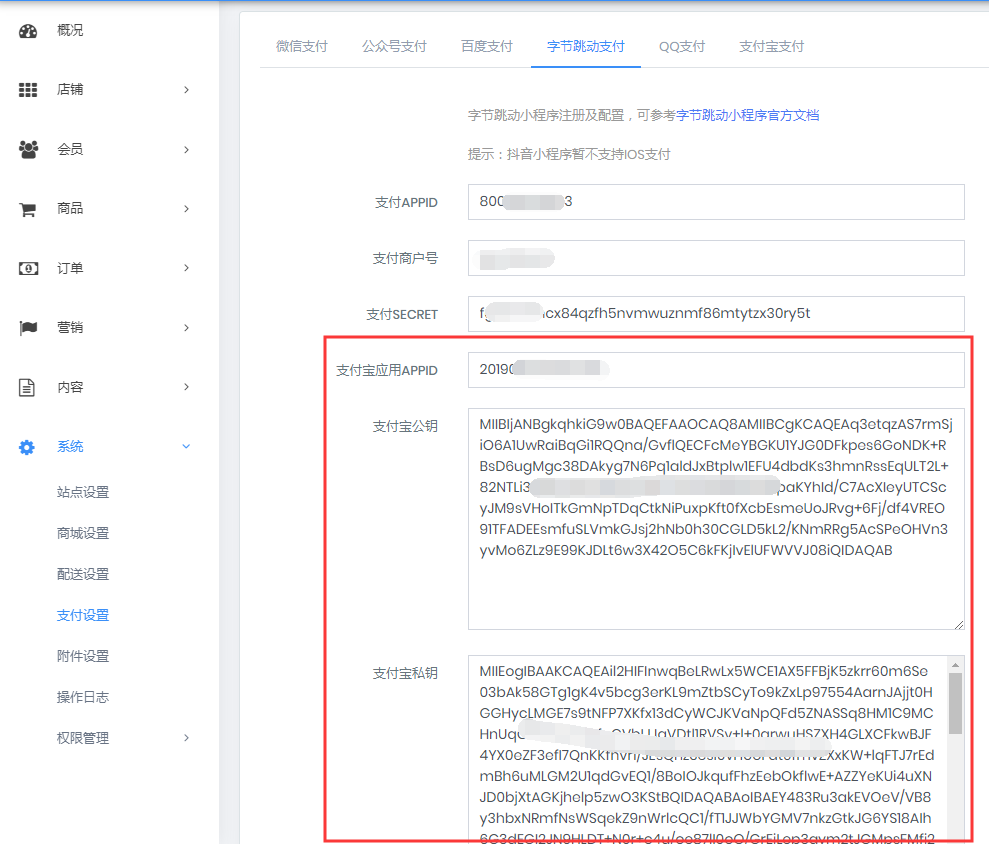Switch to the 微信支付 tab
The height and width of the screenshot is (844, 989).
pyautogui.click(x=301, y=46)
